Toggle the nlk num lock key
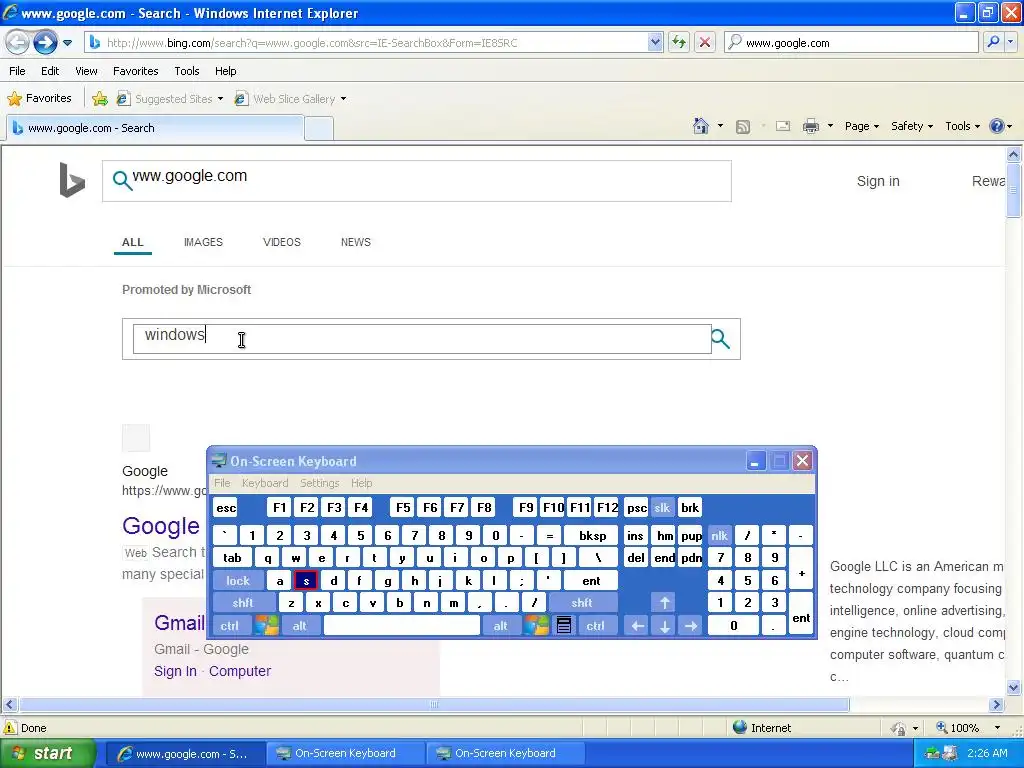Screen dimensions: 1024x768 (x=720, y=536)
